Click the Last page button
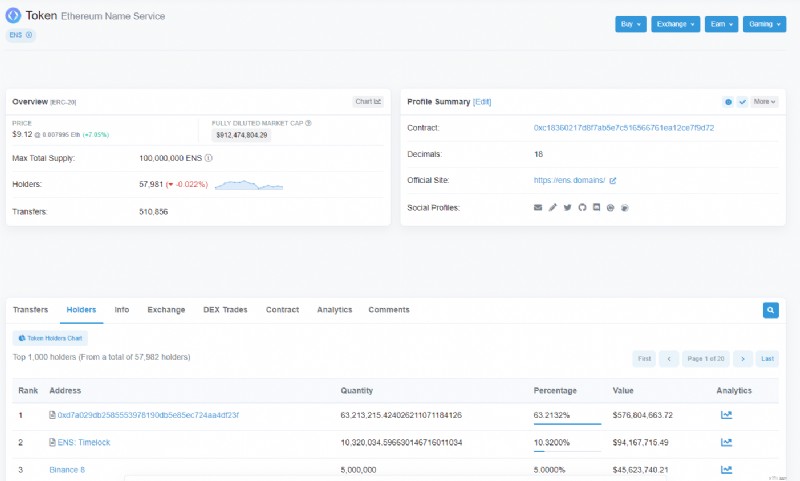The image size is (800, 481). pos(767,359)
